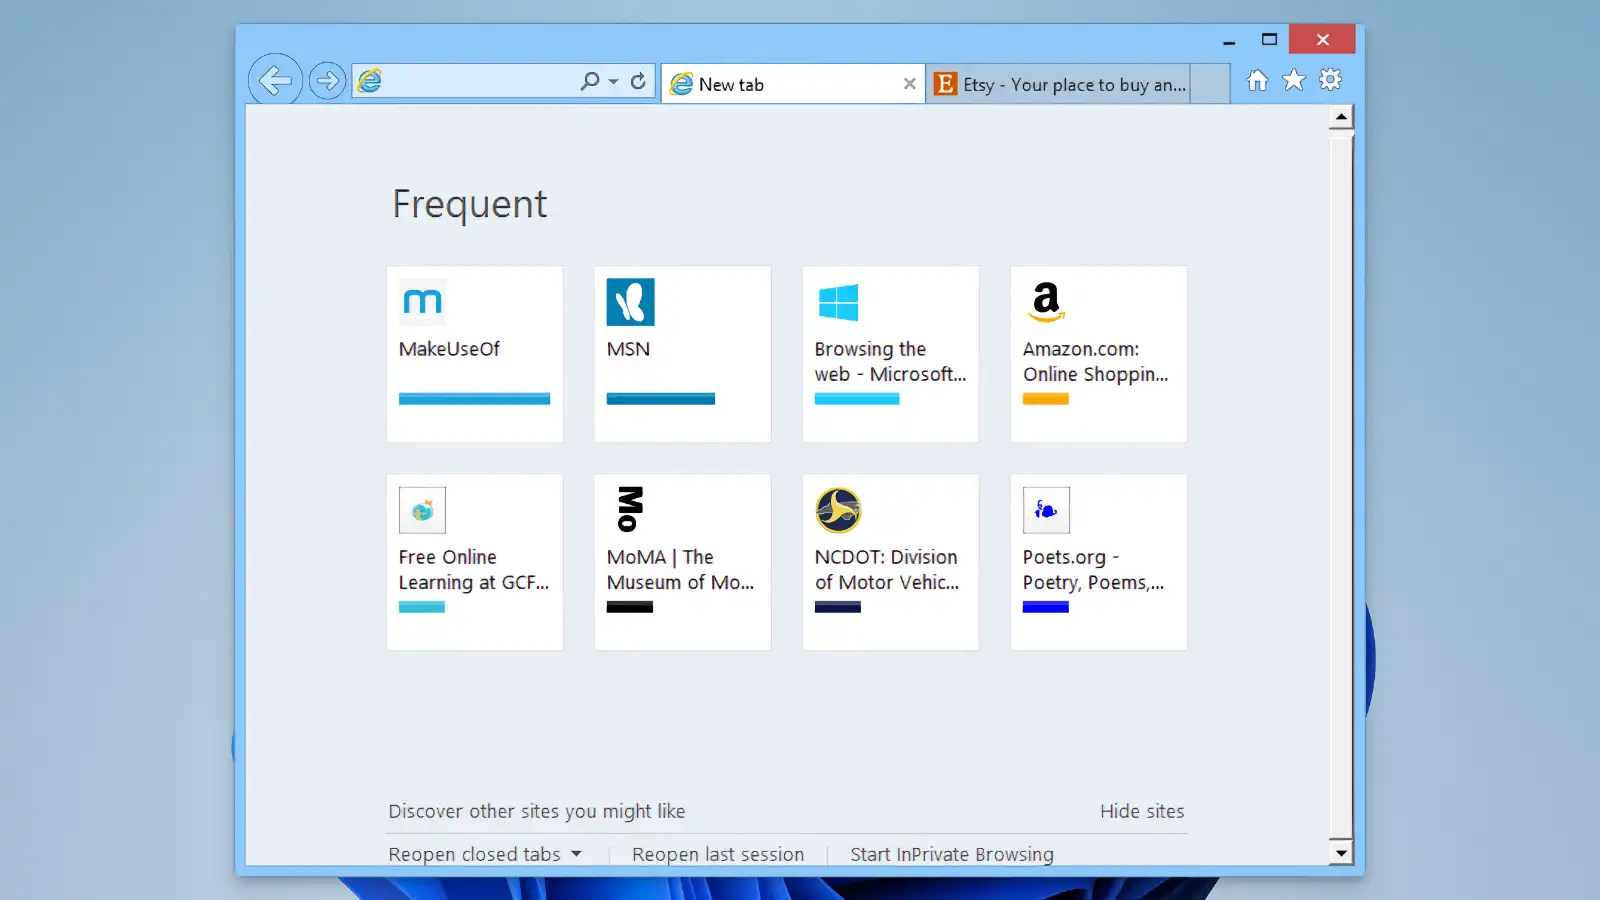This screenshot has height=900, width=1600.
Task: Hide sites from the new tab page
Action: pyautogui.click(x=1142, y=811)
